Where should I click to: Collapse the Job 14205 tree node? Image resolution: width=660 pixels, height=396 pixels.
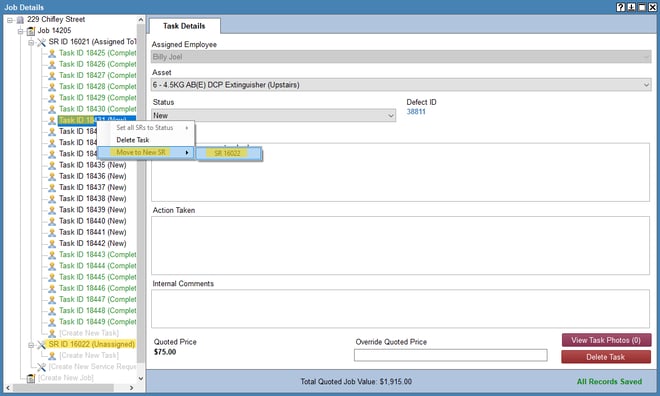coord(20,31)
